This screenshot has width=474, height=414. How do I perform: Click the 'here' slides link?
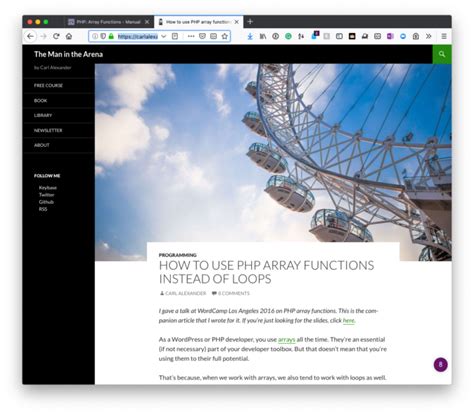pyautogui.click(x=348, y=321)
